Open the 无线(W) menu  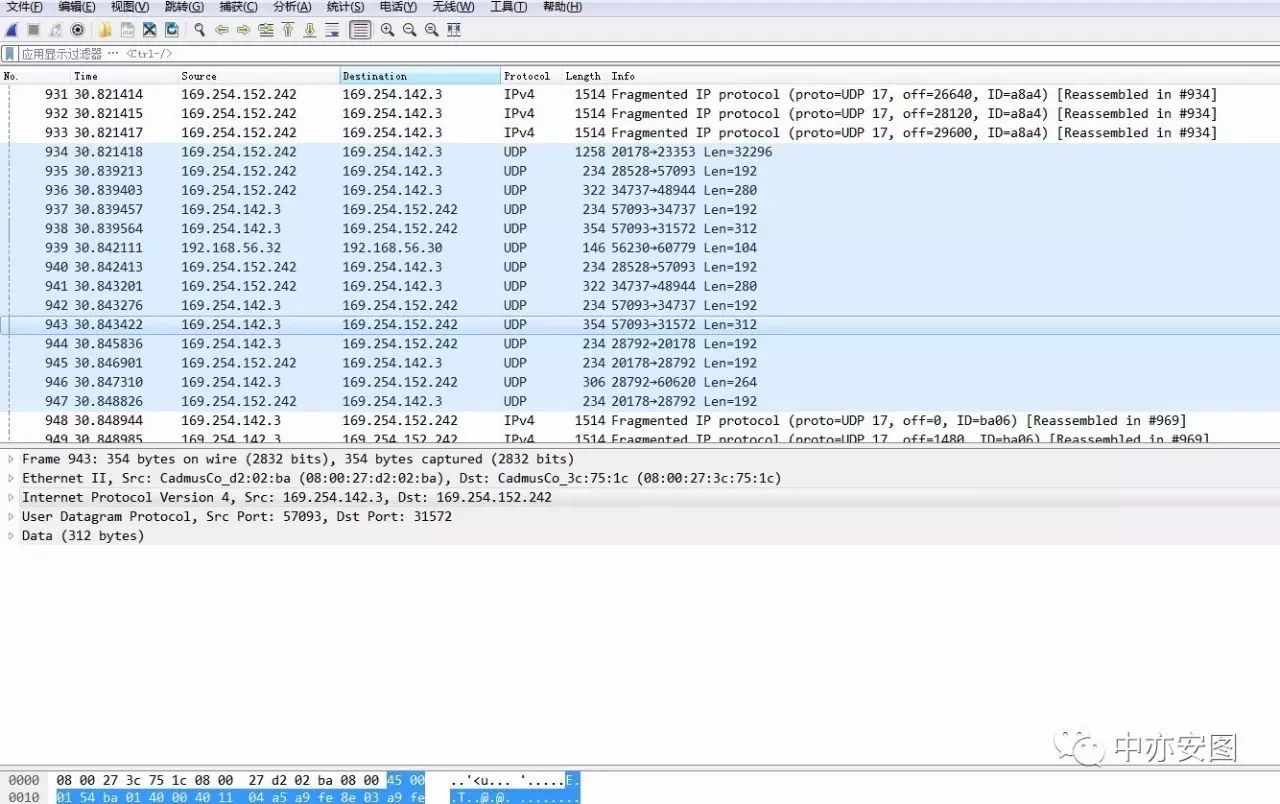coord(453,7)
